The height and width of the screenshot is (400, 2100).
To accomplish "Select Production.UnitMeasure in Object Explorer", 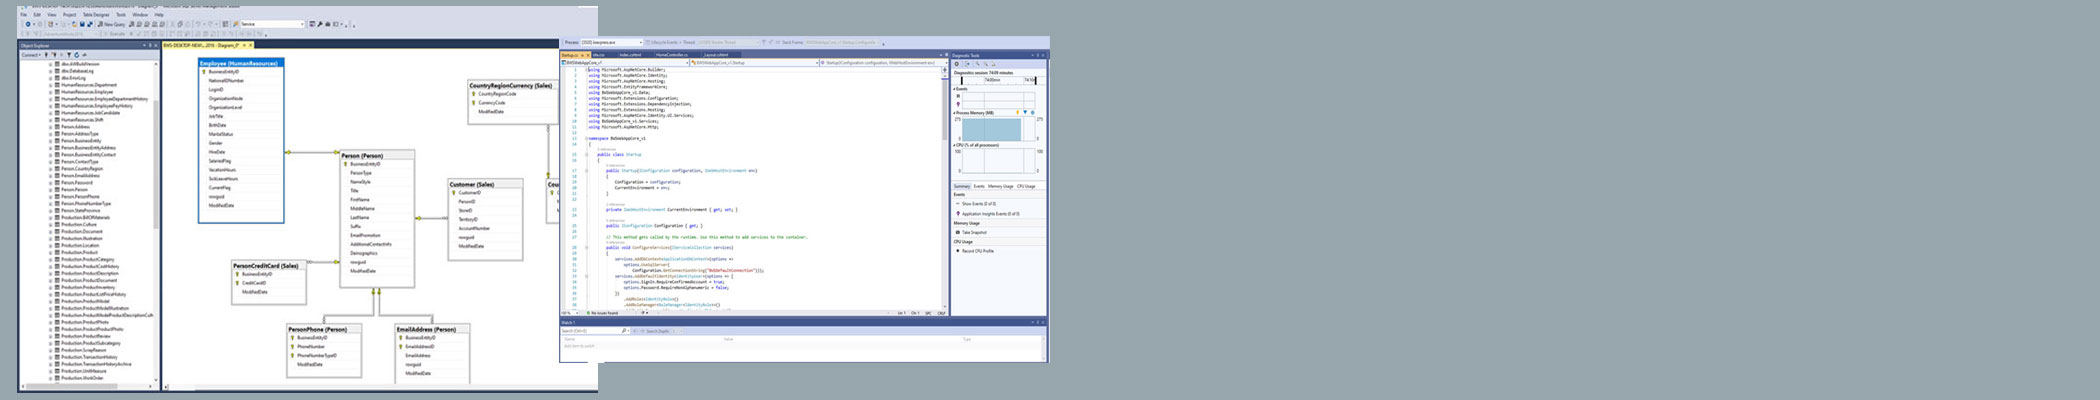I will click(x=83, y=371).
